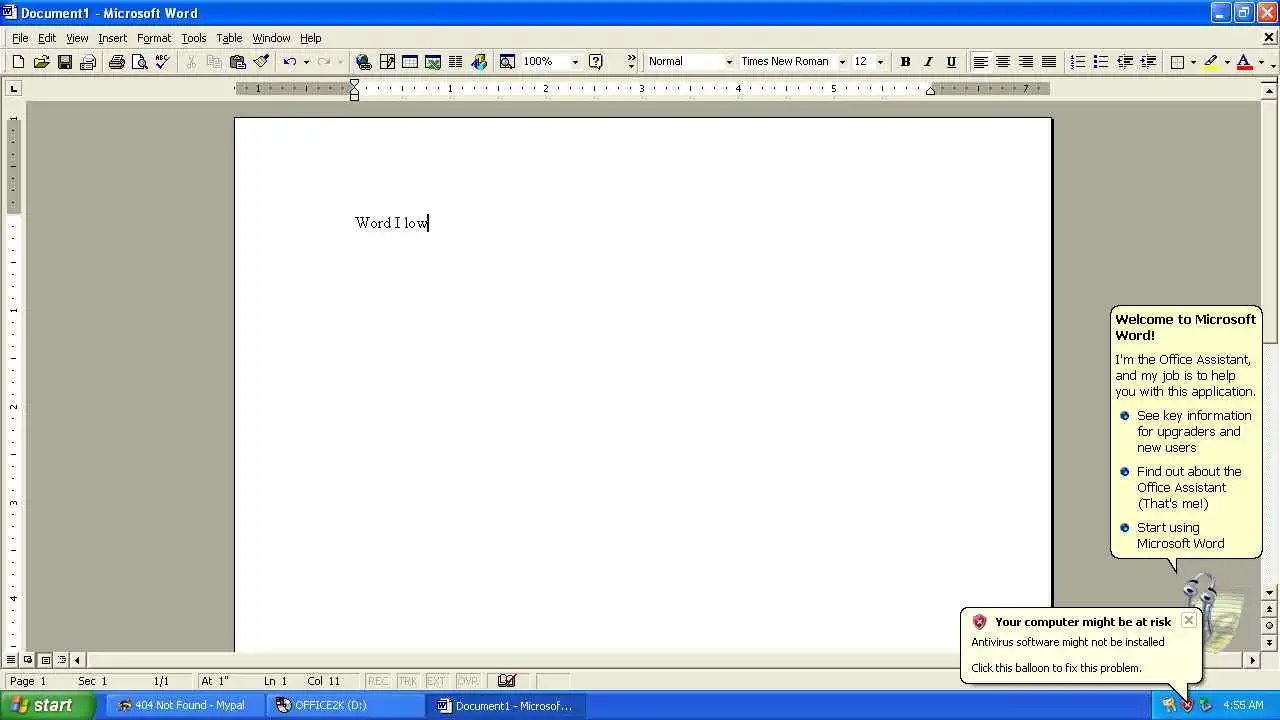This screenshot has height=720, width=1280.
Task: Apply the red Font Color
Action: coord(1245,62)
